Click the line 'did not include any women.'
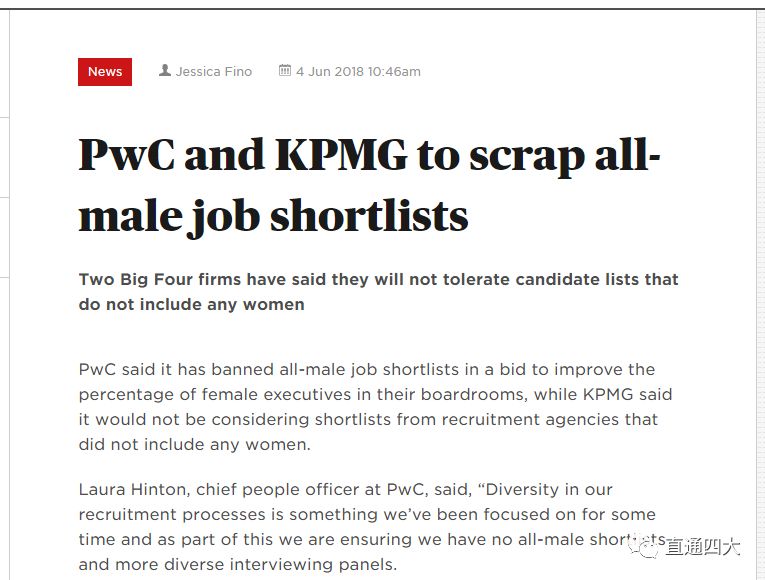Image resolution: width=765 pixels, height=580 pixels. point(195,444)
